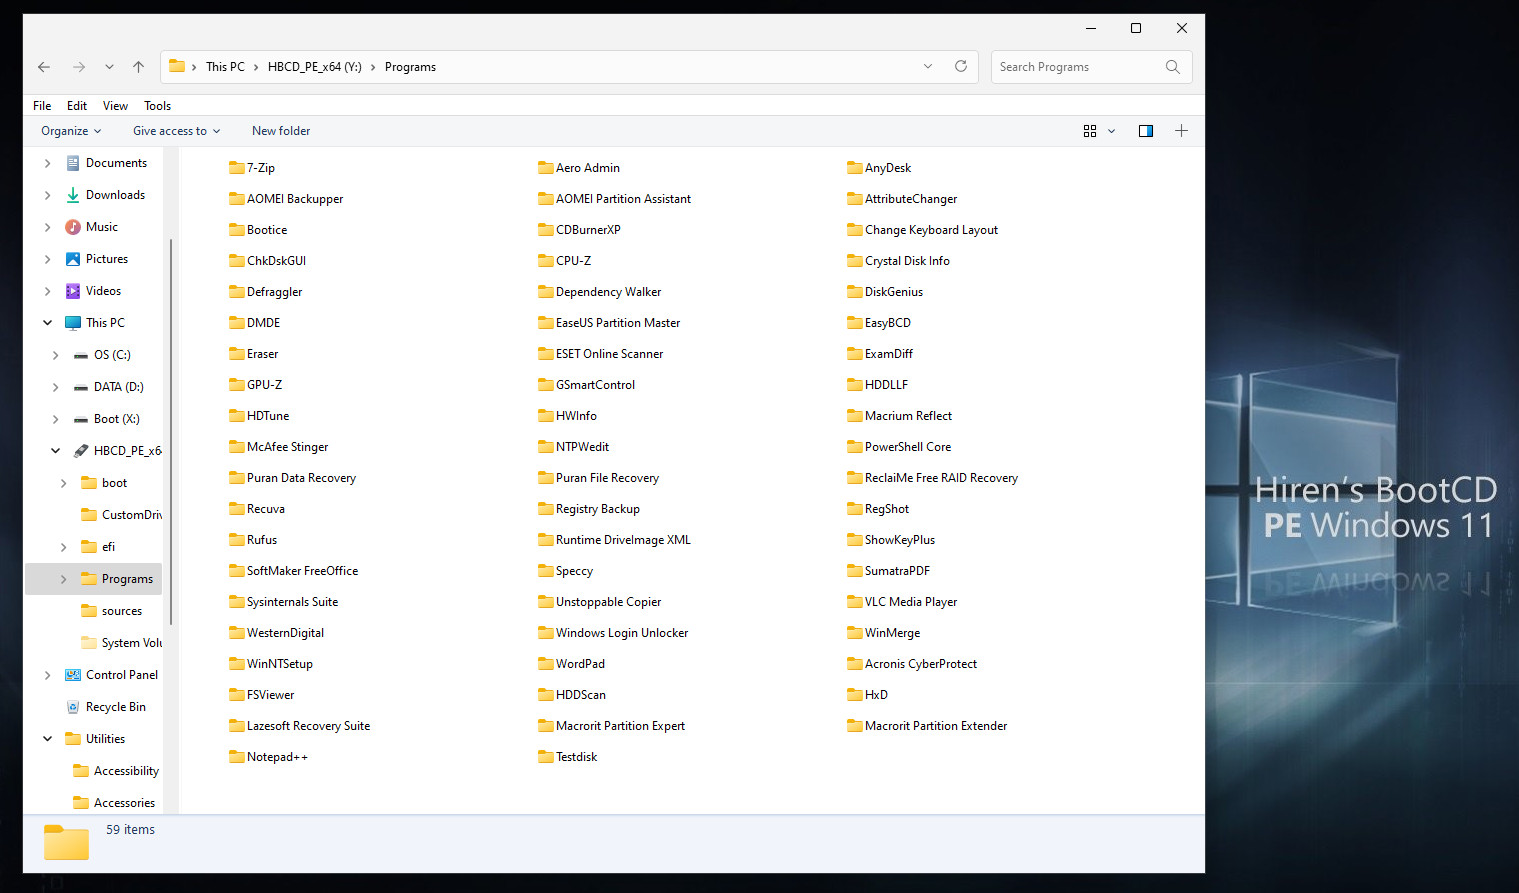Go back using the back arrow
1519x893 pixels.
pyautogui.click(x=43, y=67)
